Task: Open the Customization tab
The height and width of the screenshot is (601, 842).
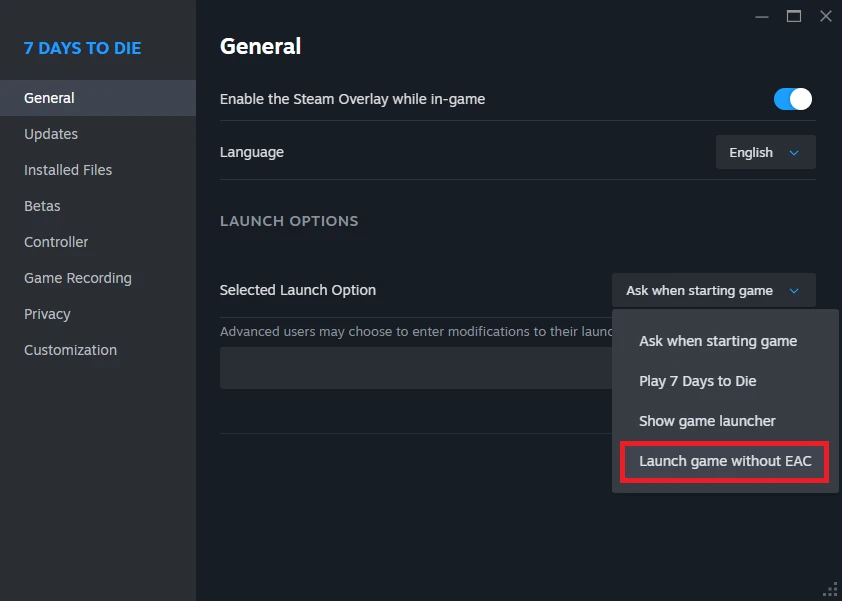Action: [x=98, y=350]
